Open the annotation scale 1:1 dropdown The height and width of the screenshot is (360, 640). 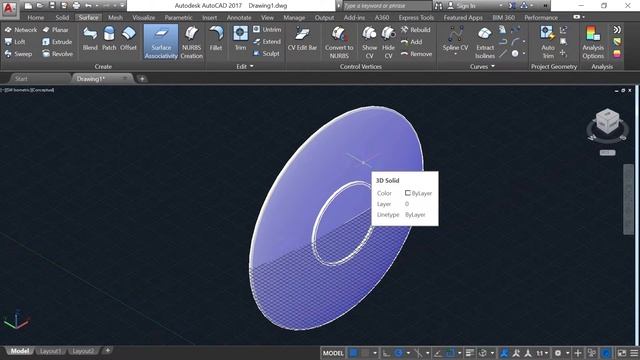click(x=542, y=353)
